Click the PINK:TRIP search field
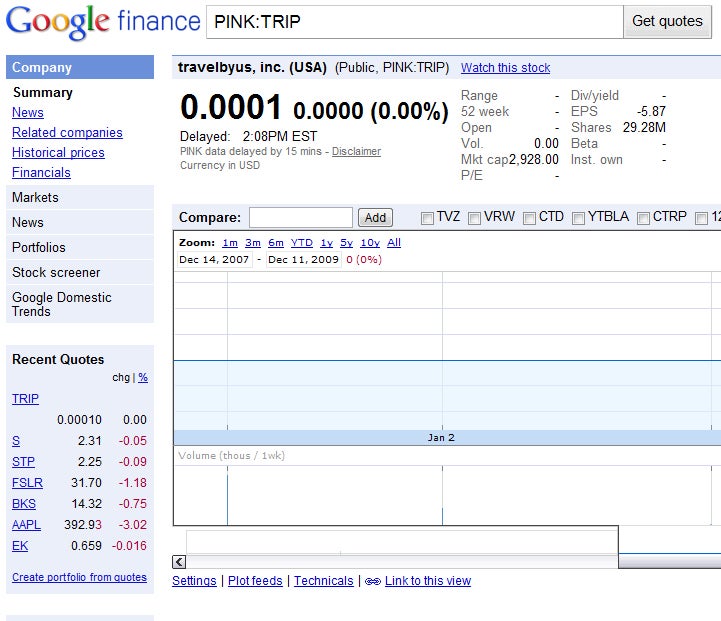Screen dimensions: 721x621 (415, 22)
